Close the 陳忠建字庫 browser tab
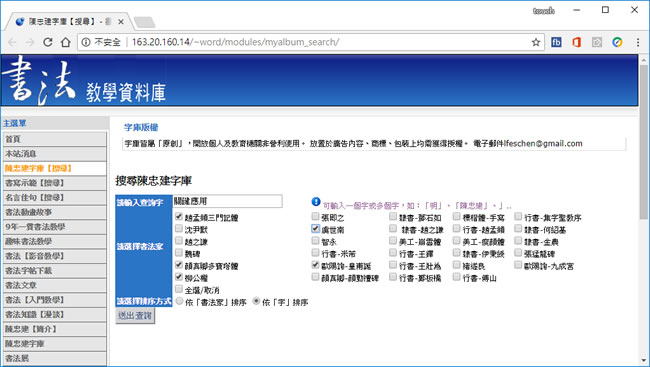This screenshot has height=367, width=650. (121, 22)
